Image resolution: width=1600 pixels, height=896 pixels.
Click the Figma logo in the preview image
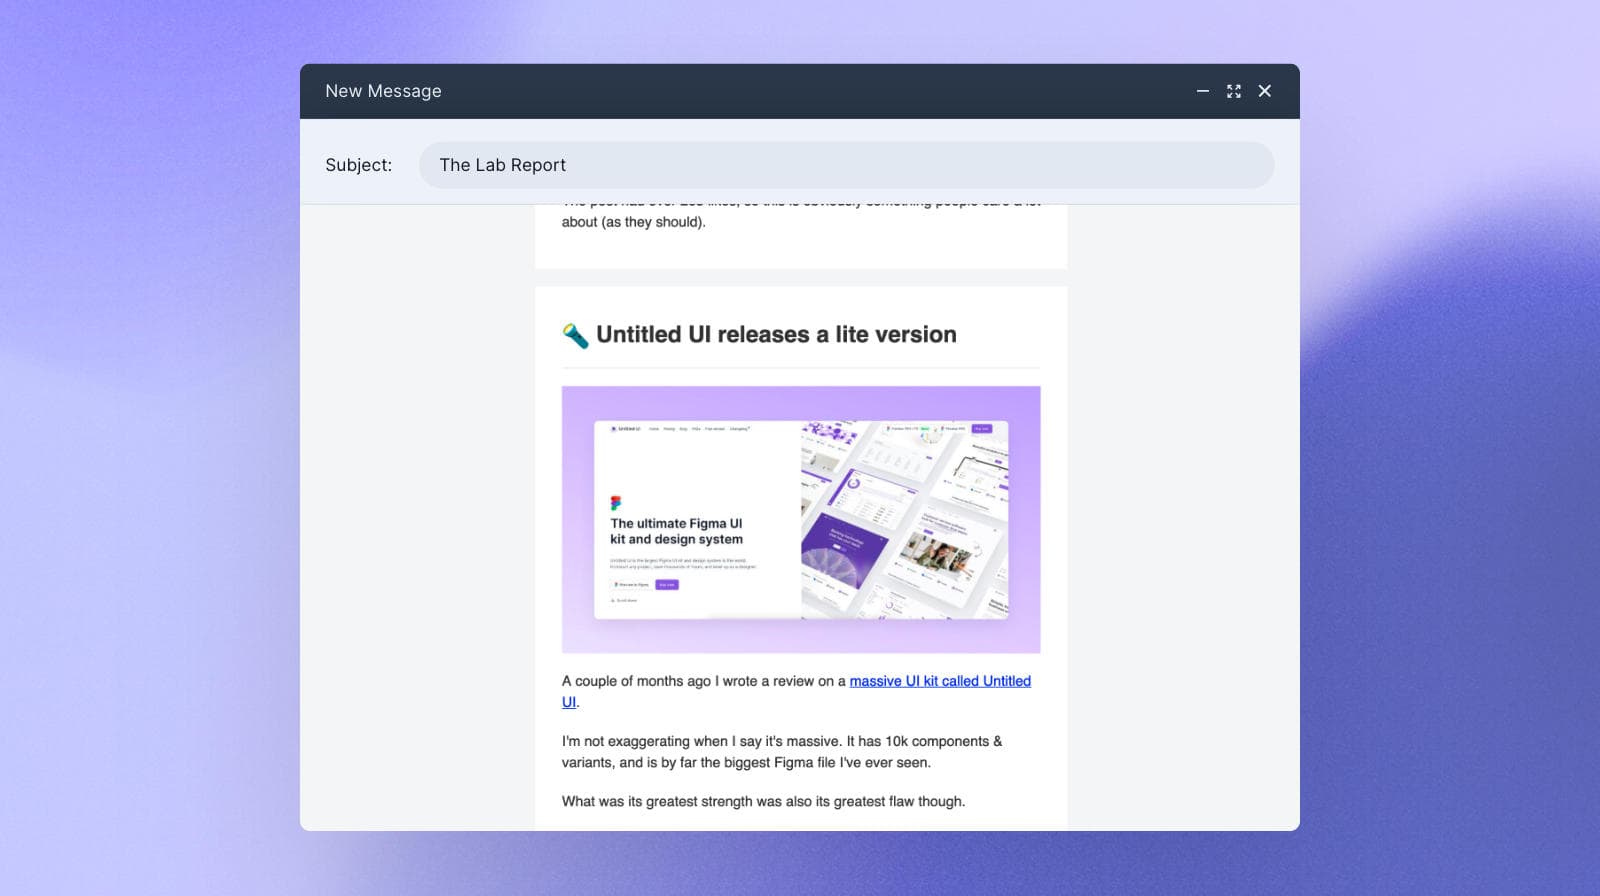coord(616,503)
